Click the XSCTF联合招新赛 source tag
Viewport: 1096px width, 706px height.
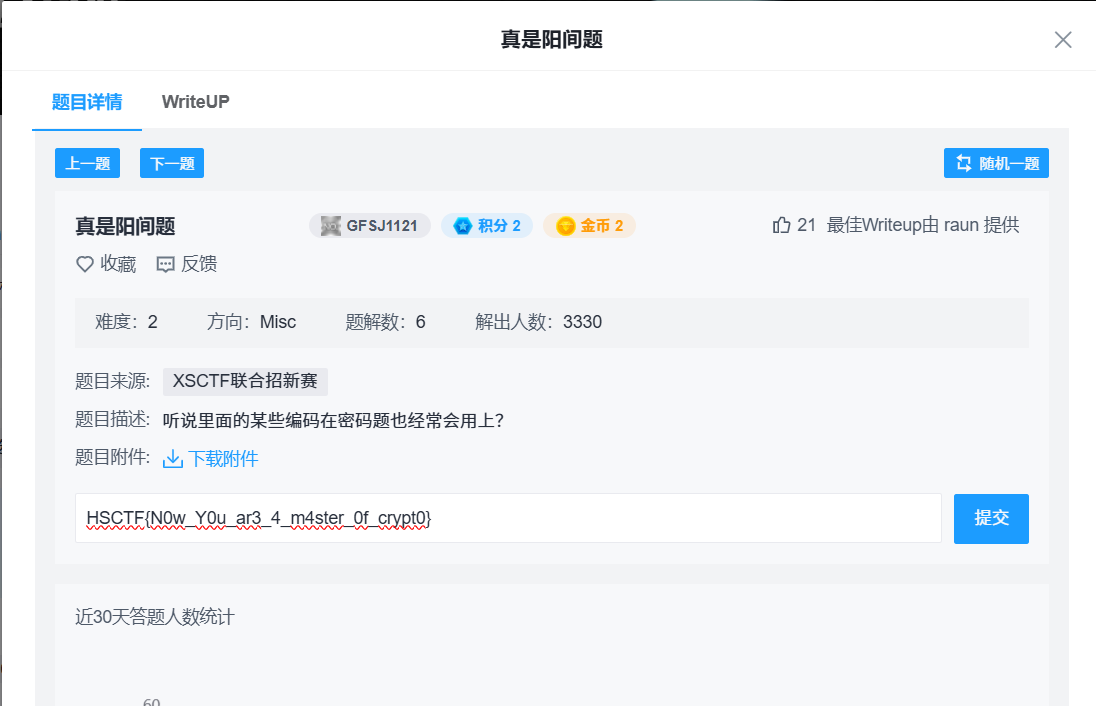245,381
